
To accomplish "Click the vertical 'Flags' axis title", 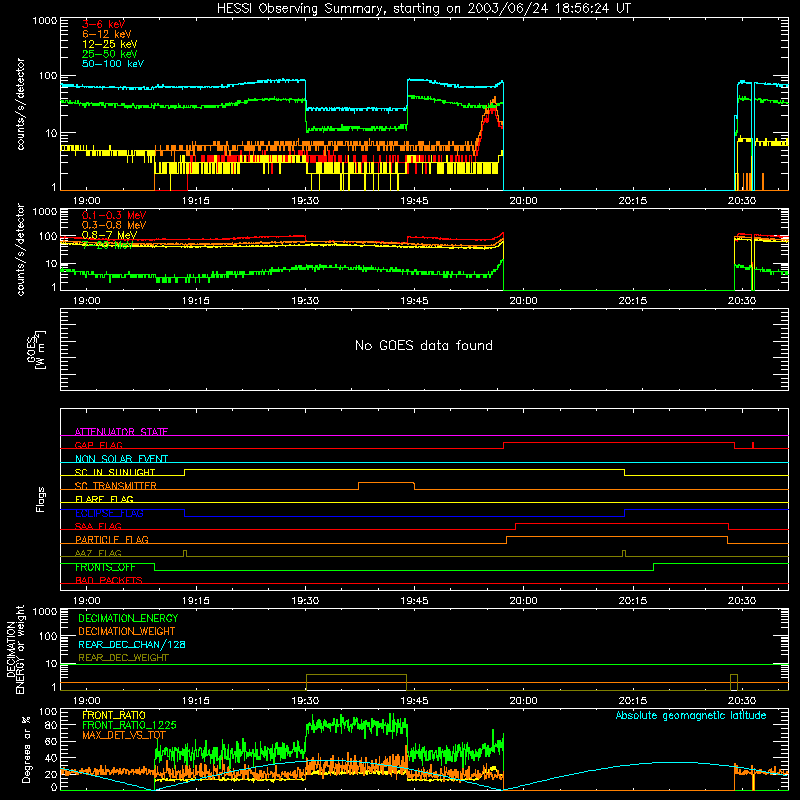I will point(41,499).
